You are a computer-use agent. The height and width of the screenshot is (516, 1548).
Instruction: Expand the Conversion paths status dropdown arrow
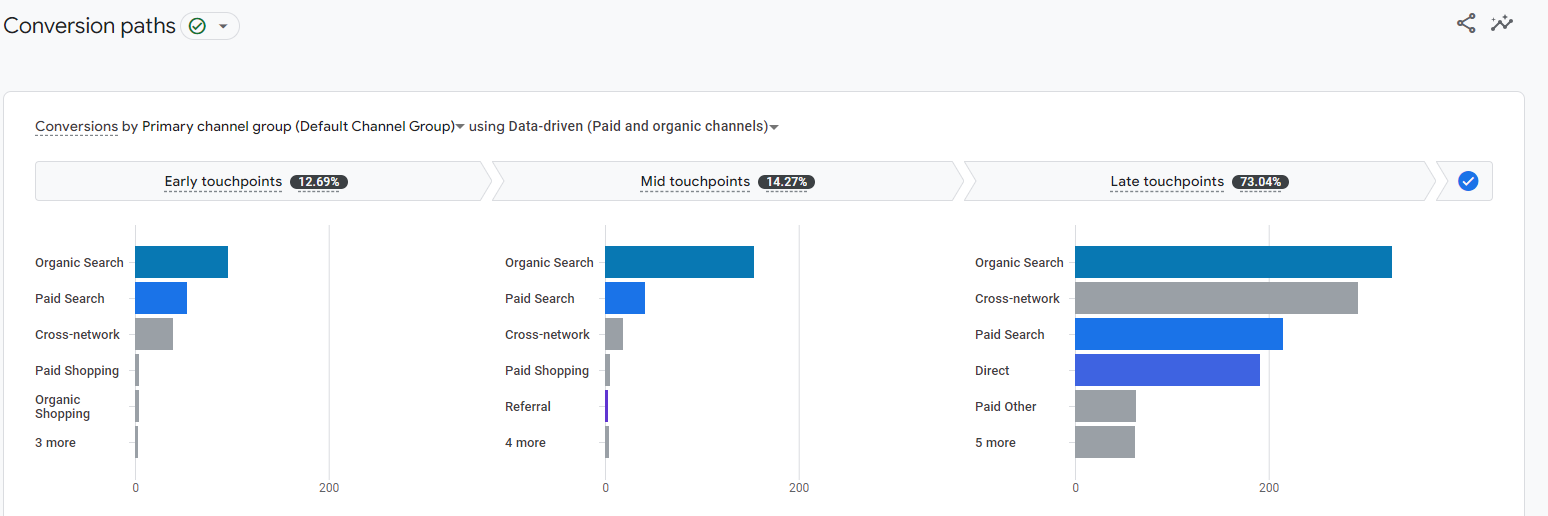(223, 26)
